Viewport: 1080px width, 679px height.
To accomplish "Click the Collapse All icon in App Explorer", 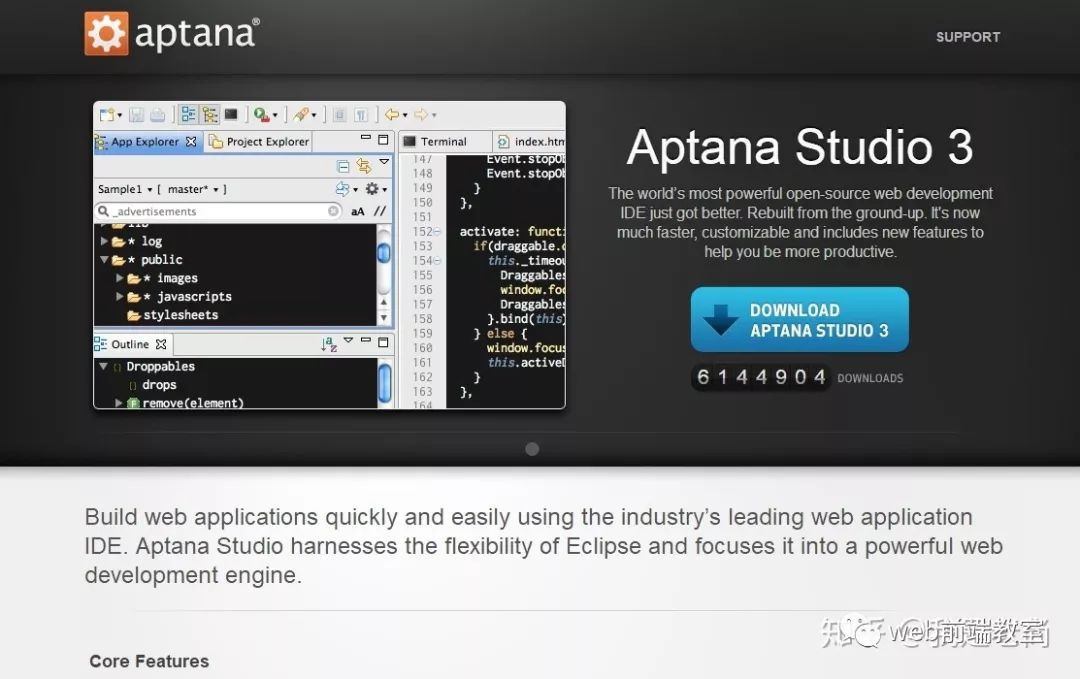I will coord(343,166).
